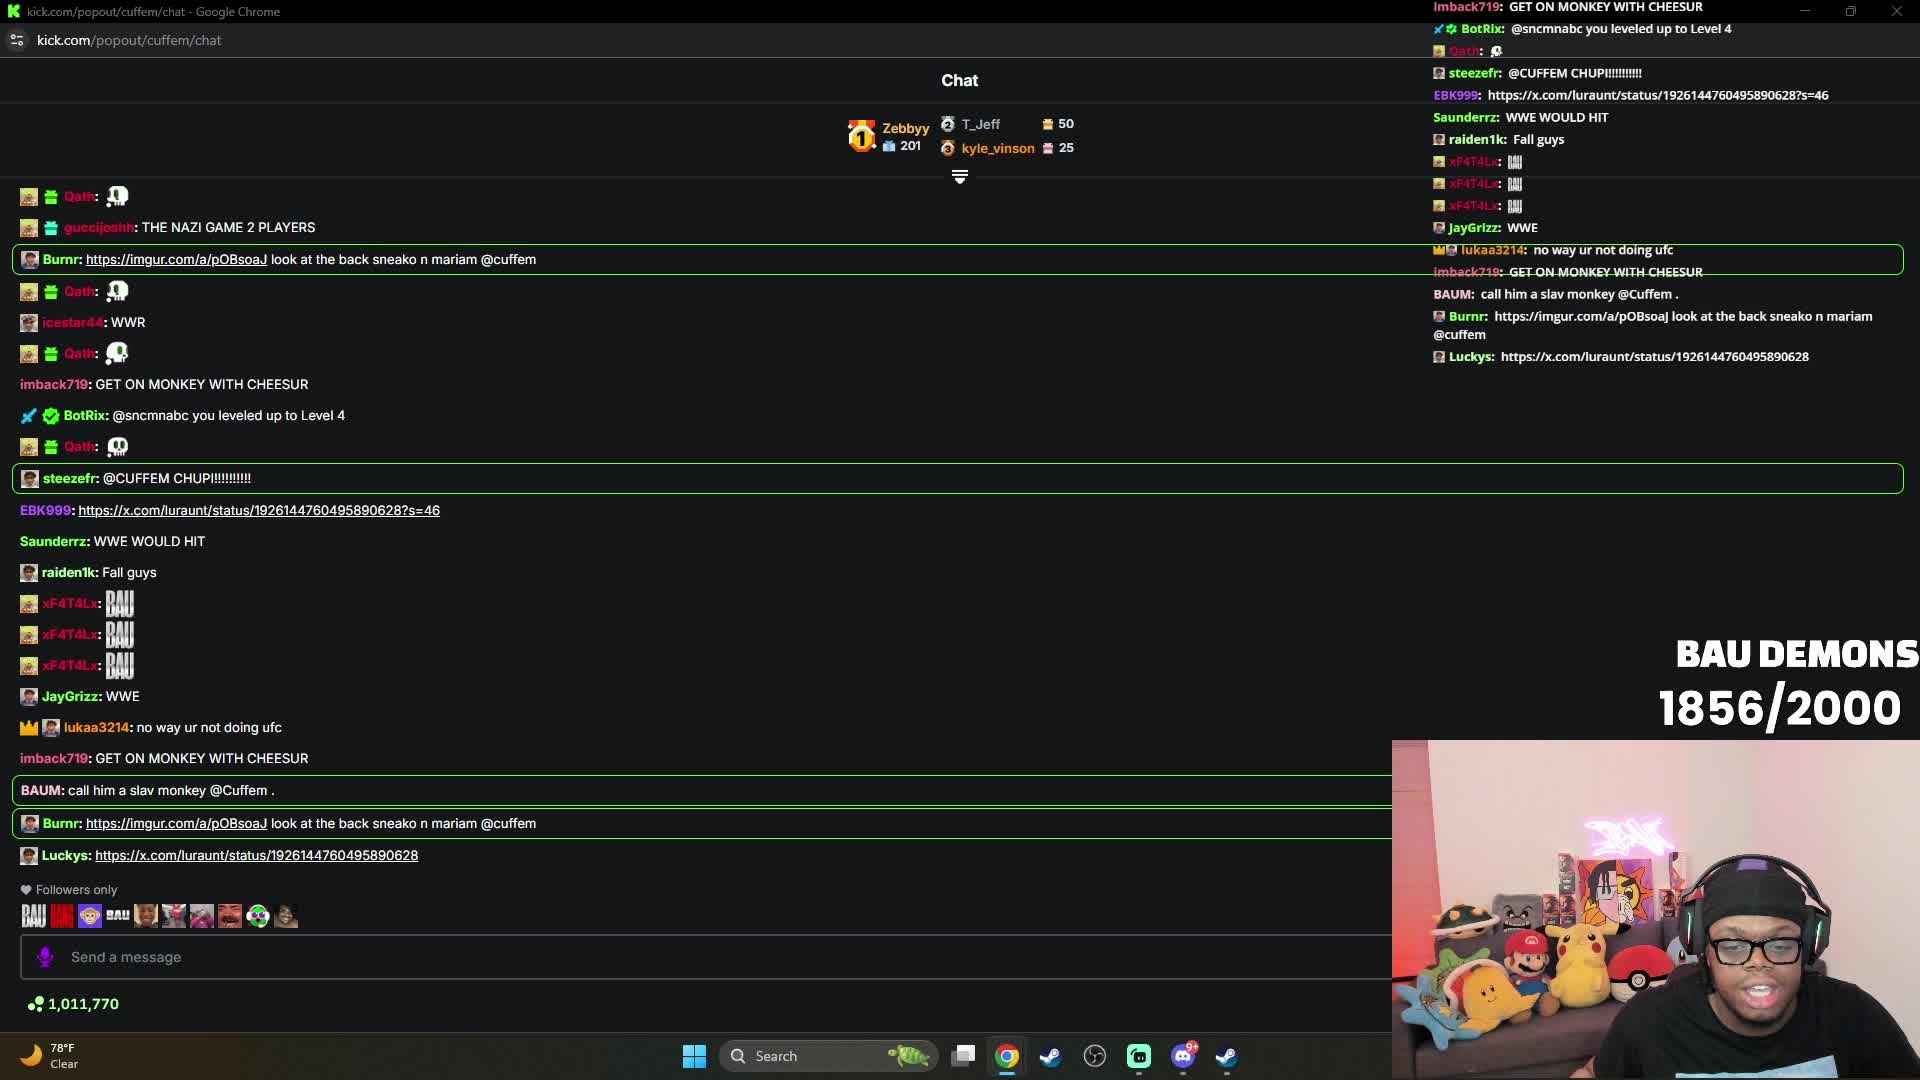Open top gifter Zebbyy's profile
Image resolution: width=1920 pixels, height=1080 pixels.
905,128
